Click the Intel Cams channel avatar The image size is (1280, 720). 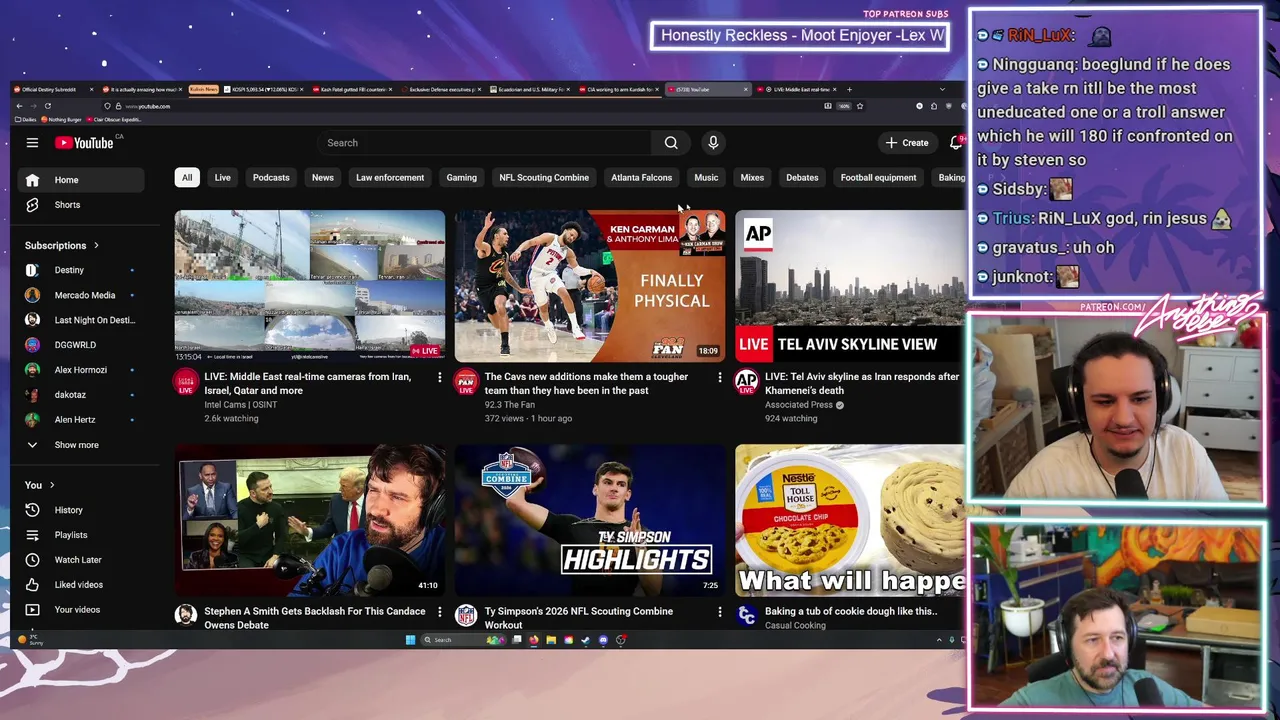click(x=186, y=381)
